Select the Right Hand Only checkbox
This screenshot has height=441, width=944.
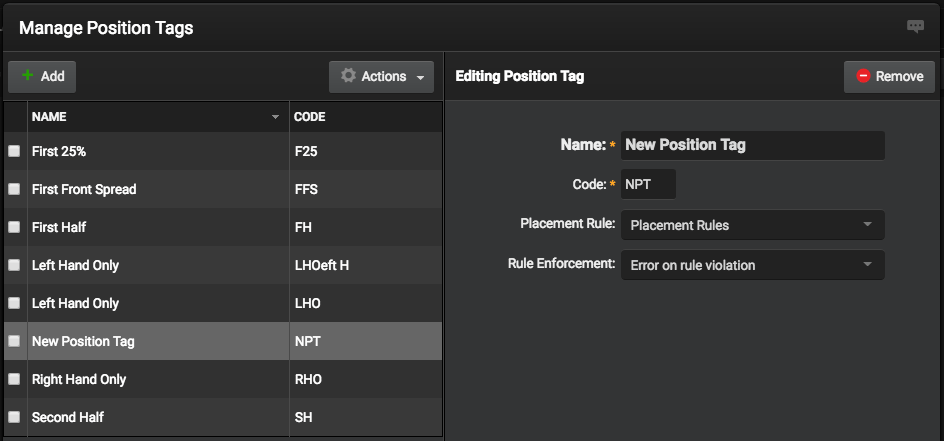coord(14,379)
